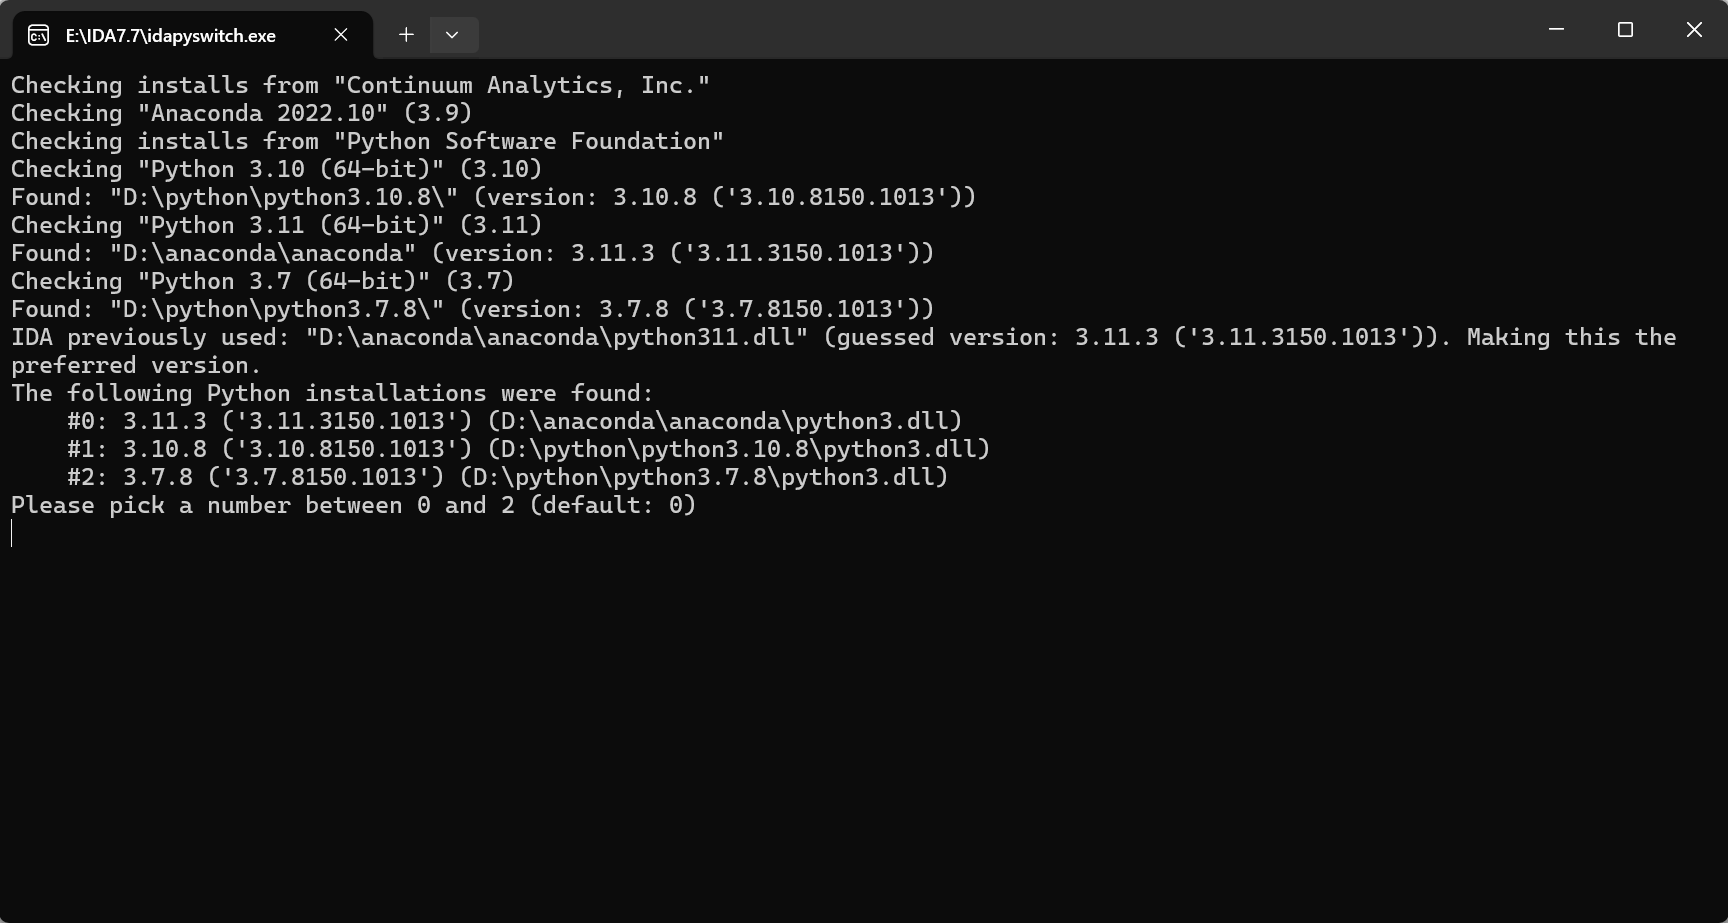Screen dimensions: 1728x923
Task: Click the terminal icon on the idapyswitch tab
Action: pyautogui.click(x=38, y=35)
